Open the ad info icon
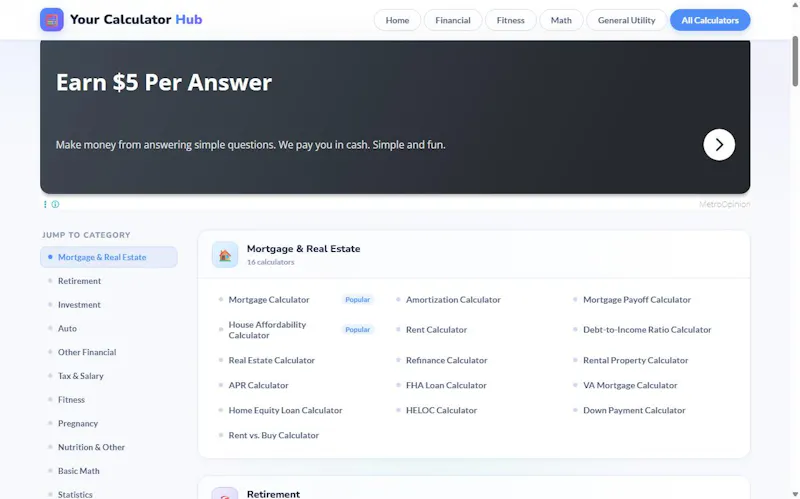 pyautogui.click(x=55, y=204)
